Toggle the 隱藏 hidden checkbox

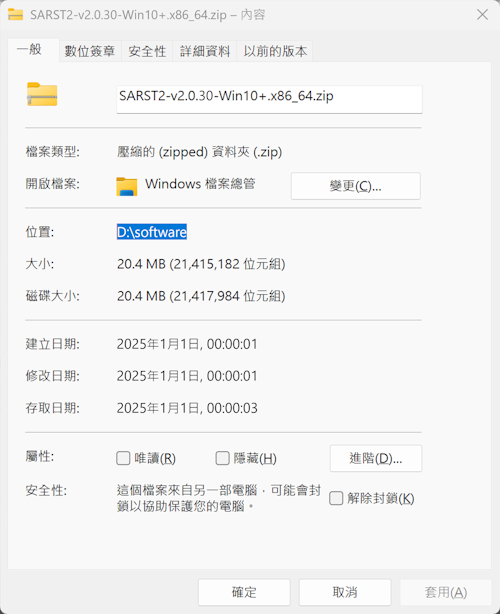[x=222, y=458]
